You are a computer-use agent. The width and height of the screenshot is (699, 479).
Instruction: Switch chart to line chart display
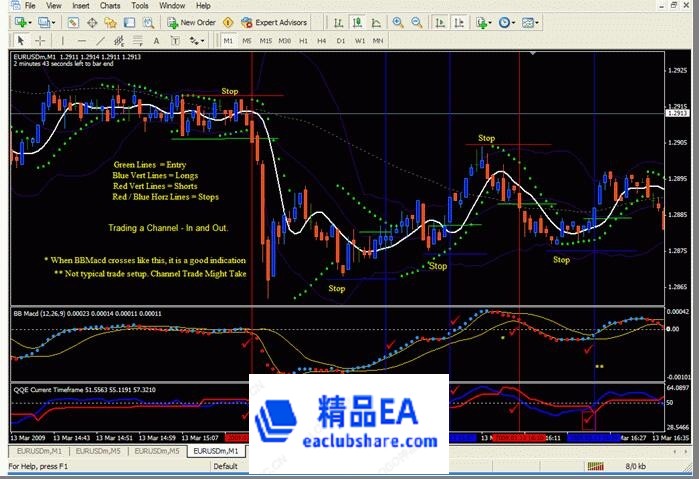click(x=377, y=21)
